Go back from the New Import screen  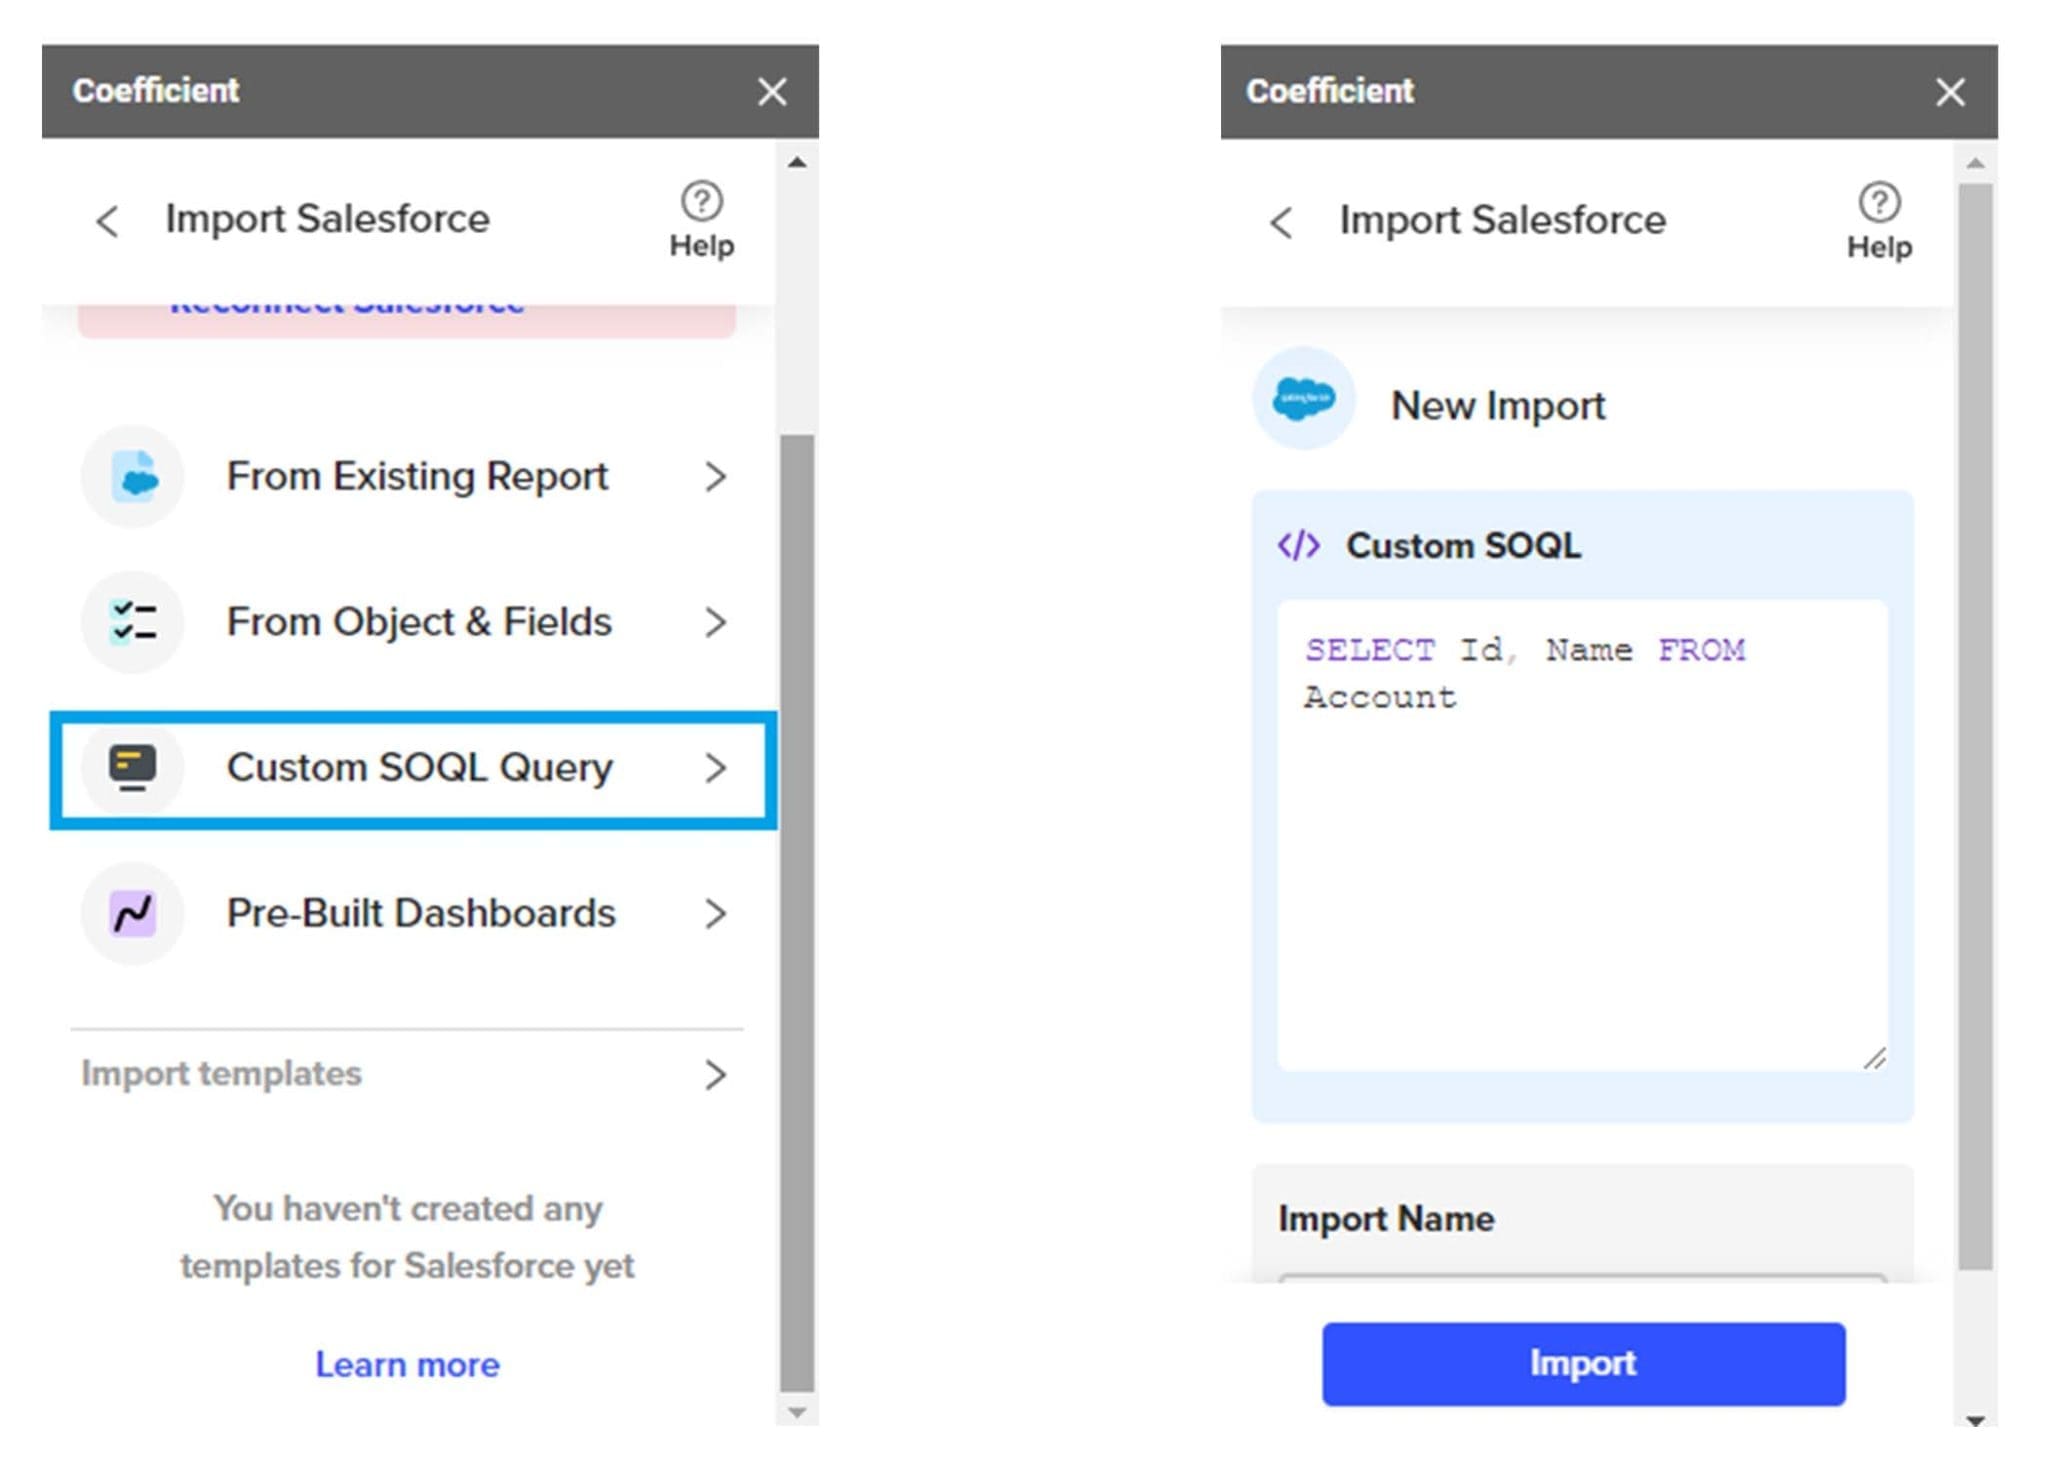tap(1282, 221)
